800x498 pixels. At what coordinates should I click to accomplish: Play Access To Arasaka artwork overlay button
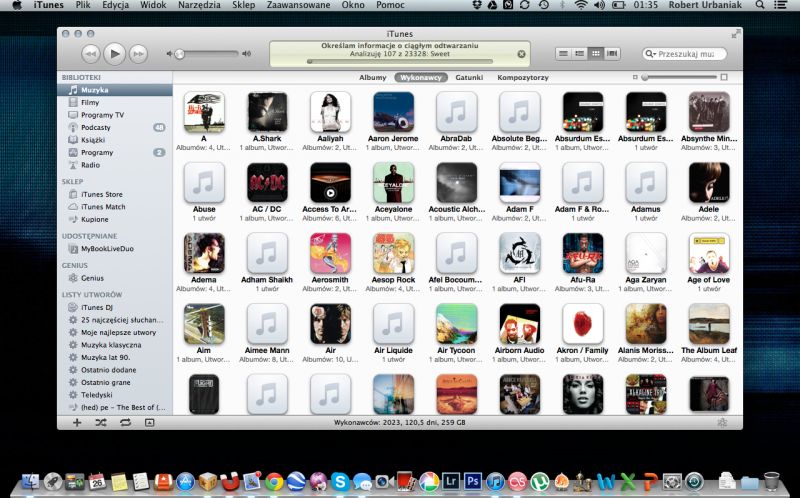tap(330, 193)
